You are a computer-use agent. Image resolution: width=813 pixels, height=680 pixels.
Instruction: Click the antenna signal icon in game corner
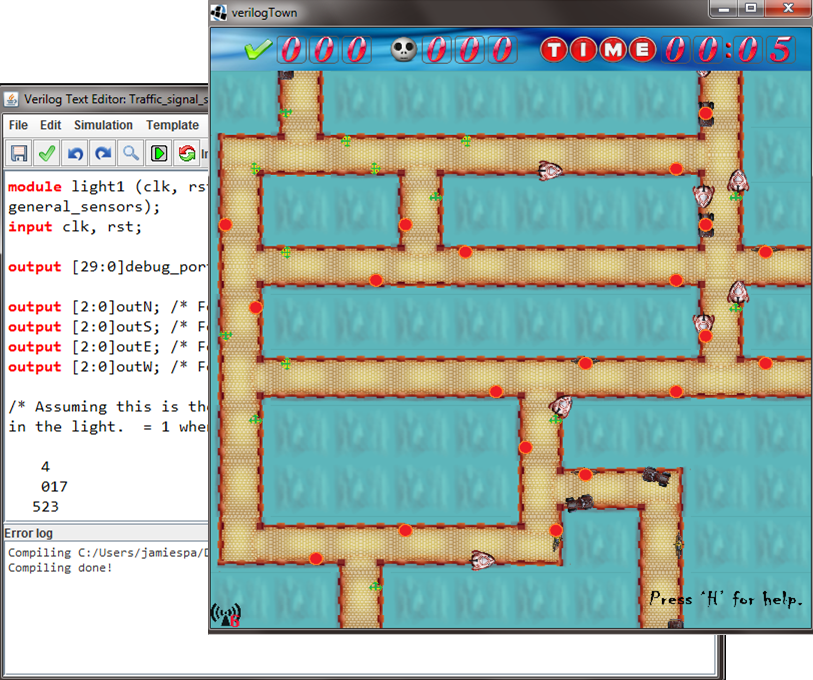click(x=226, y=614)
